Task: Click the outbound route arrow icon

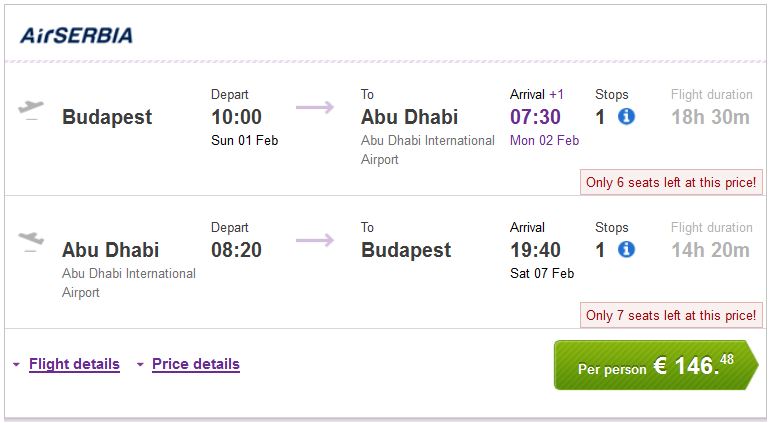Action: [x=315, y=108]
